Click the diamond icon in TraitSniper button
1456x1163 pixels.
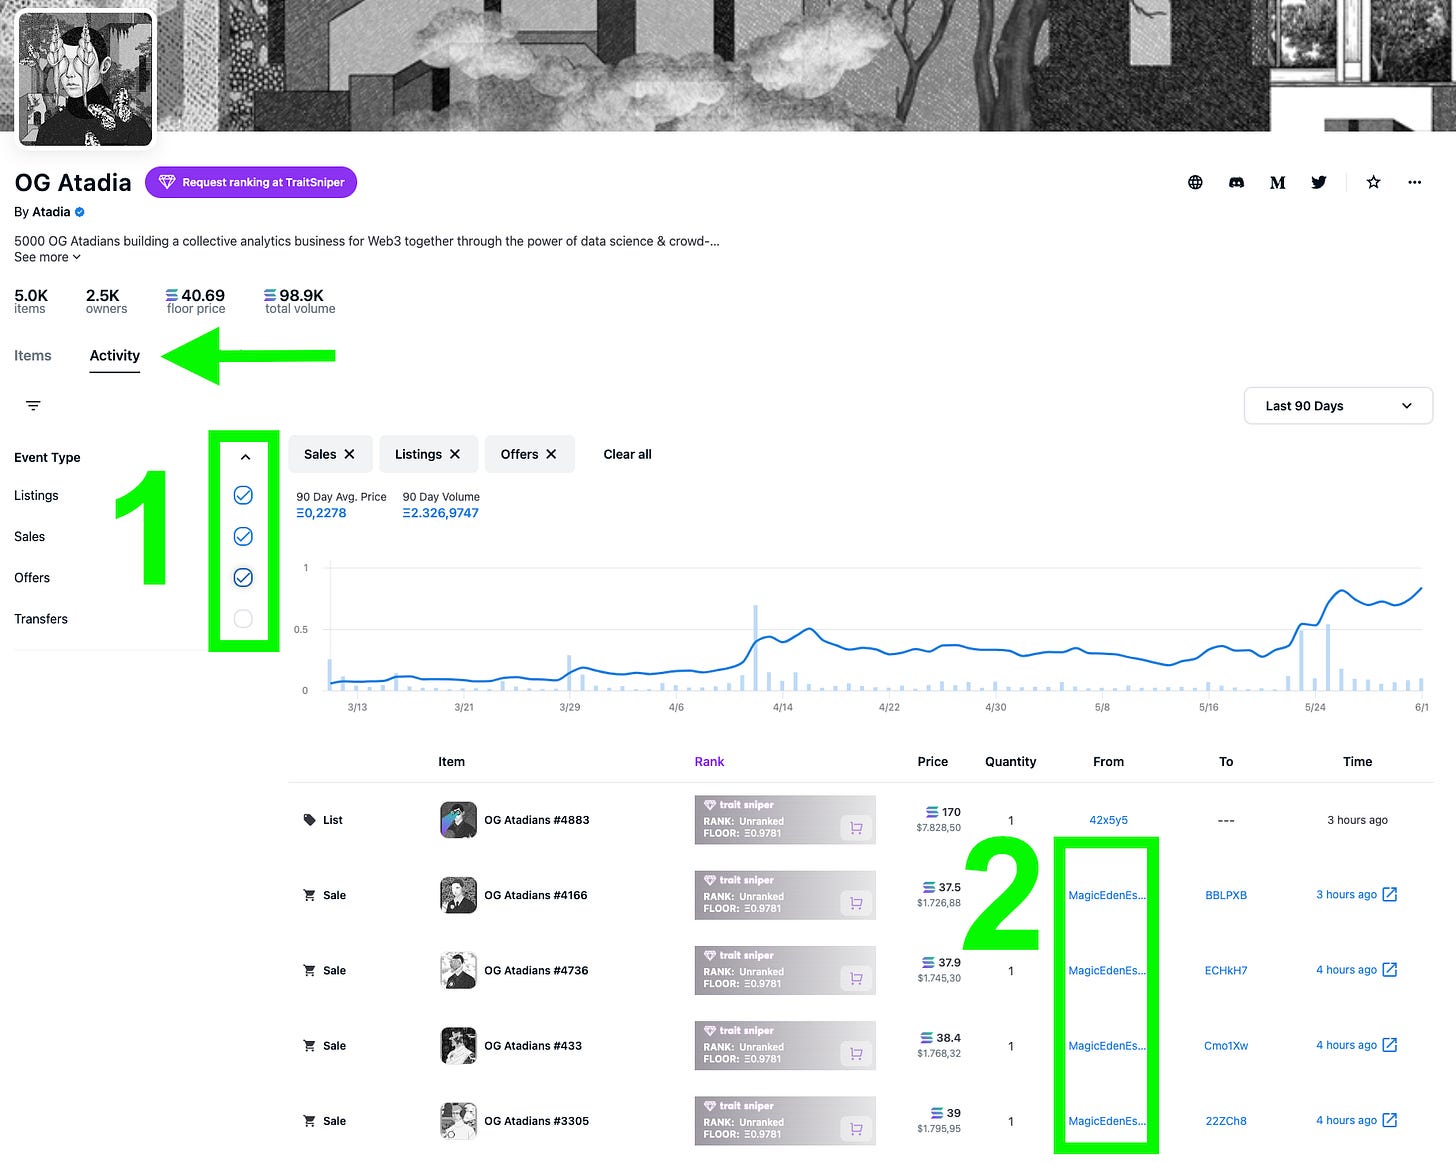pyautogui.click(x=167, y=182)
